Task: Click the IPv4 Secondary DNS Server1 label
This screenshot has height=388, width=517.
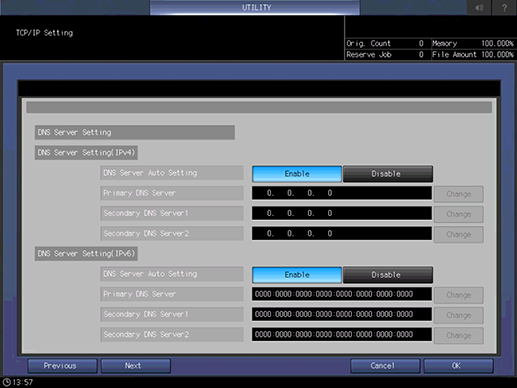Action: (x=172, y=213)
